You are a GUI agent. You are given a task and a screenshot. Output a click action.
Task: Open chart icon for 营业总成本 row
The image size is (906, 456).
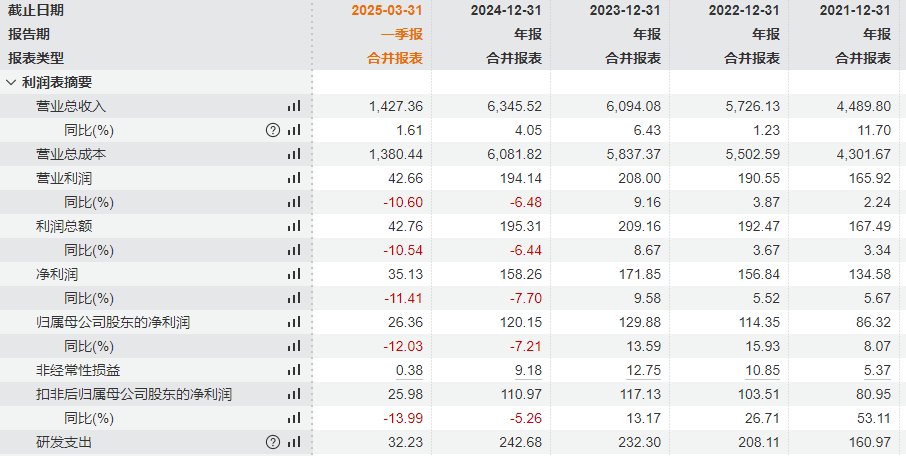coord(293,154)
